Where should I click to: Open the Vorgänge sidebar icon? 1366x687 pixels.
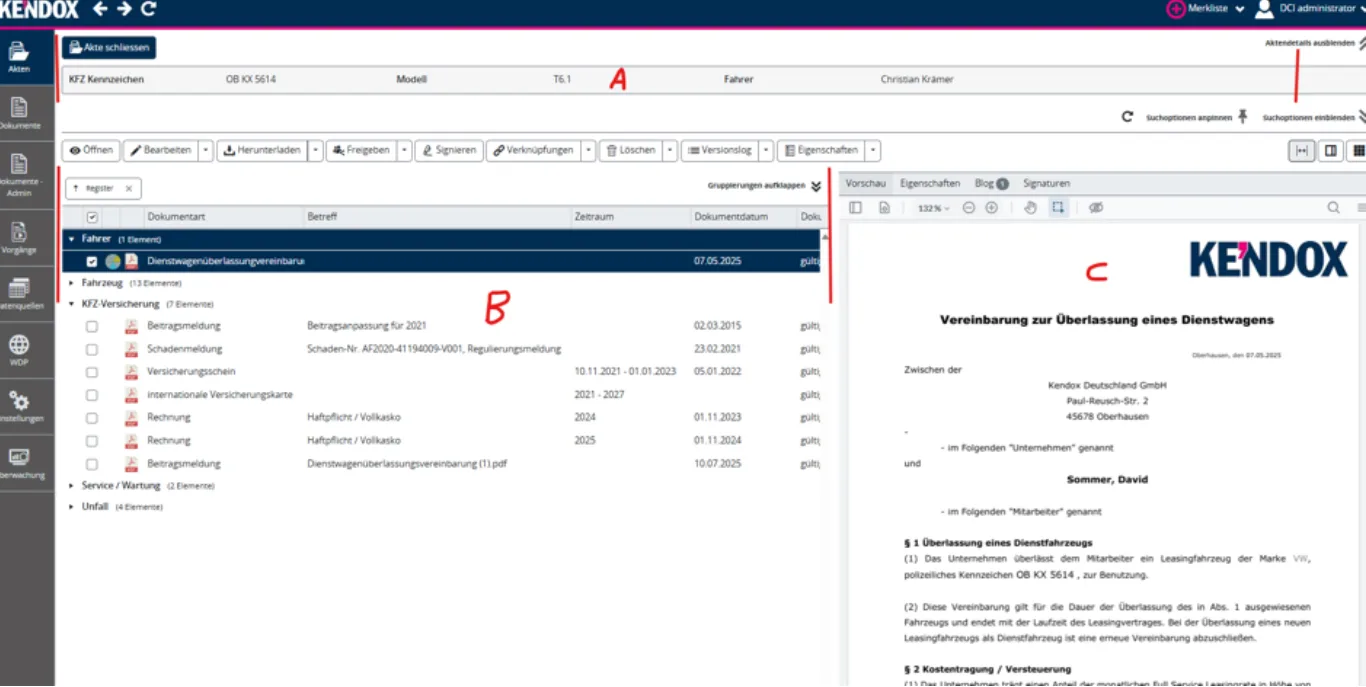coord(19,237)
